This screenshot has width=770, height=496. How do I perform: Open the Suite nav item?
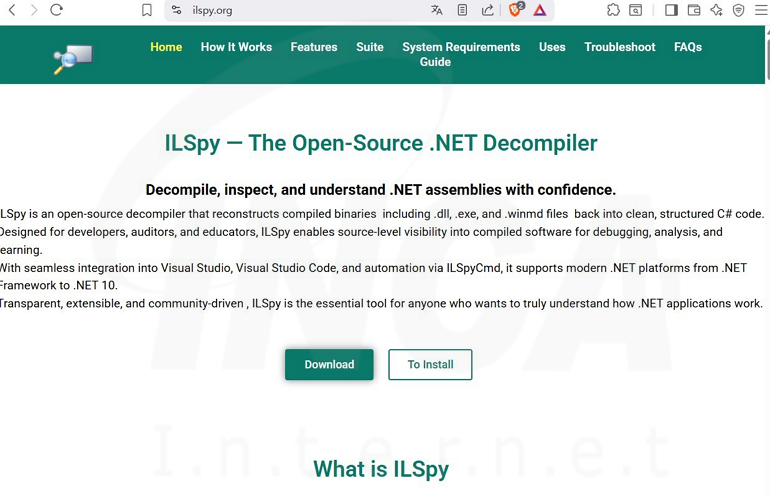pyautogui.click(x=370, y=47)
